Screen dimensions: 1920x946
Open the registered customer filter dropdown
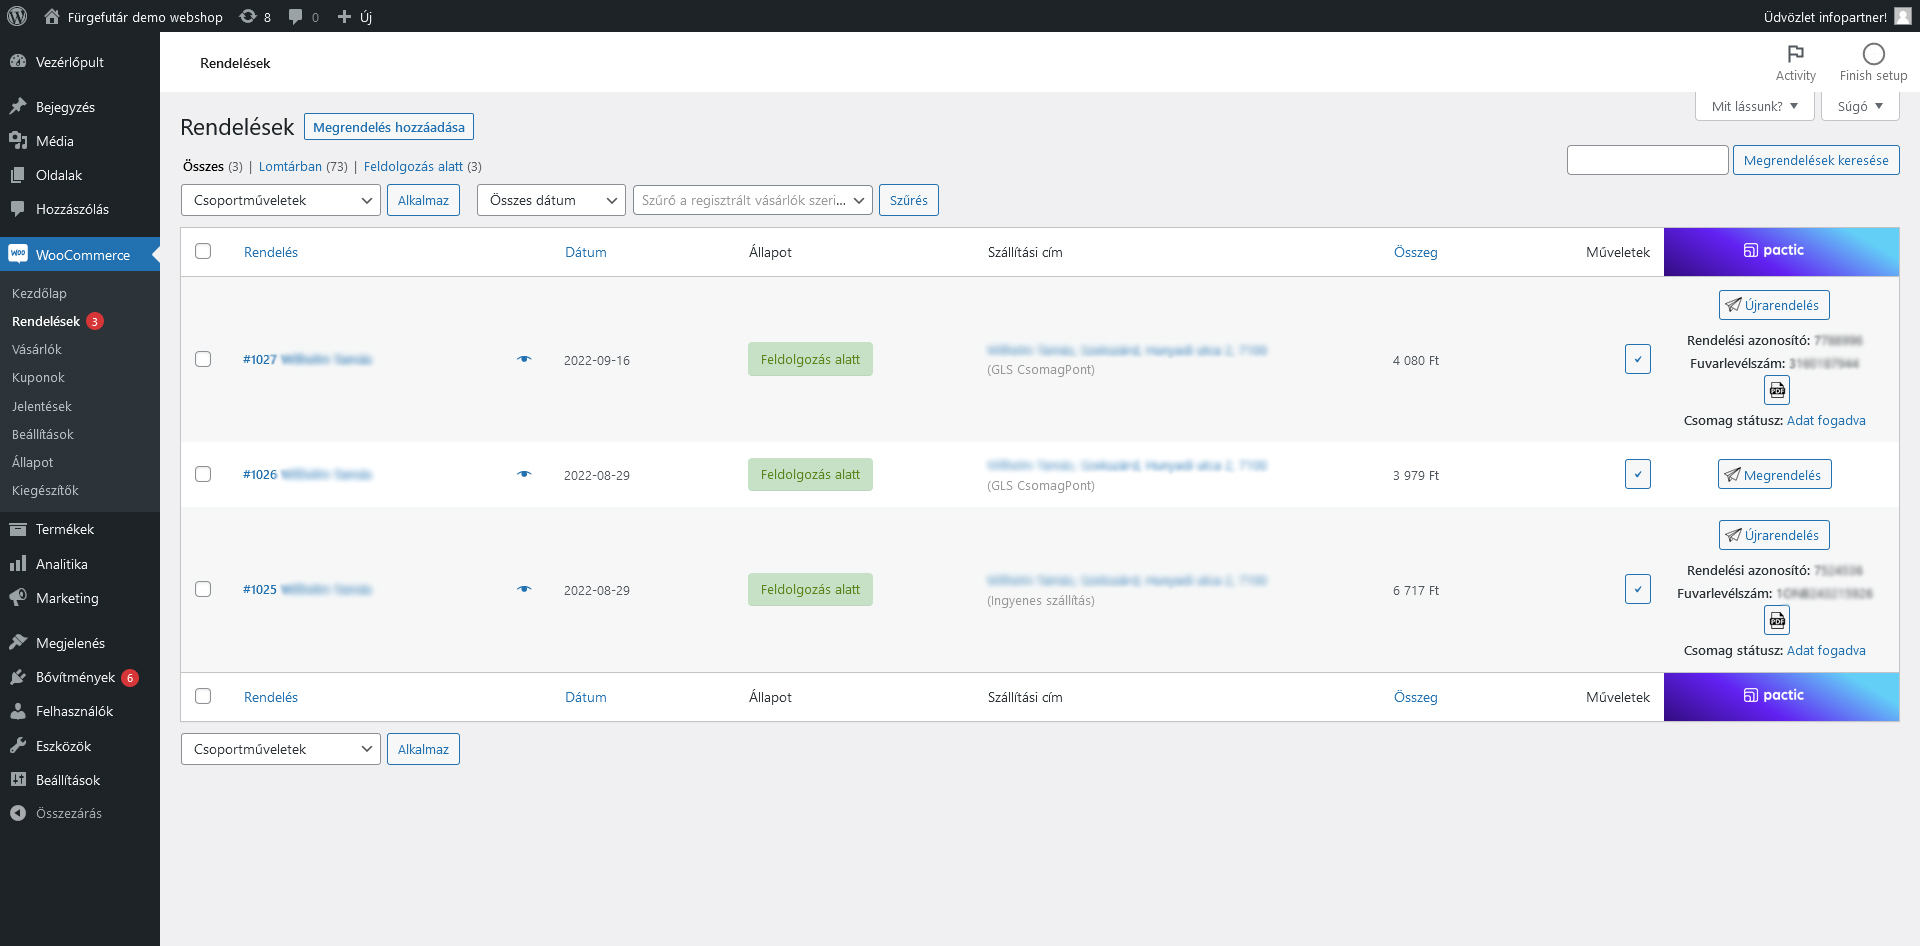[x=753, y=200]
